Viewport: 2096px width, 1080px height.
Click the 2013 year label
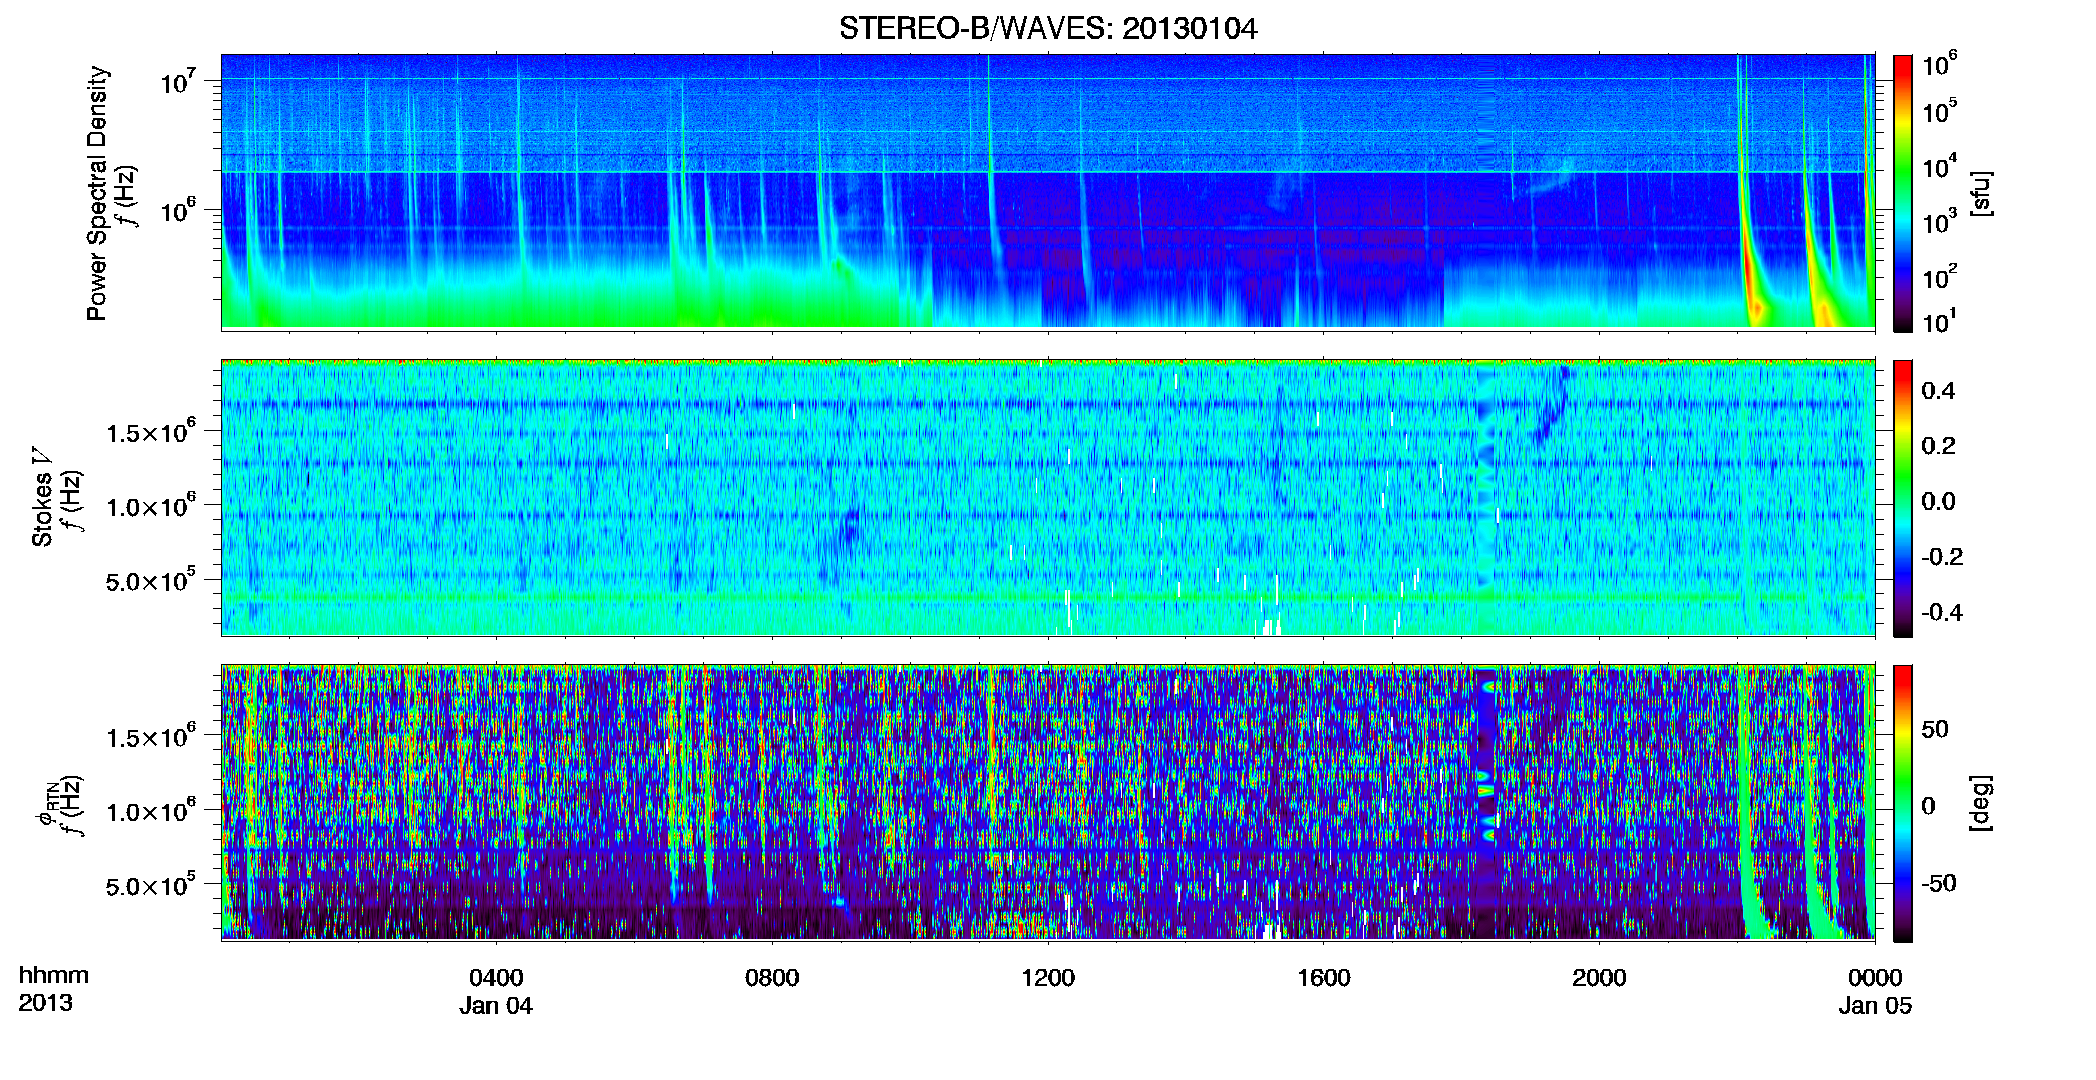45,1003
